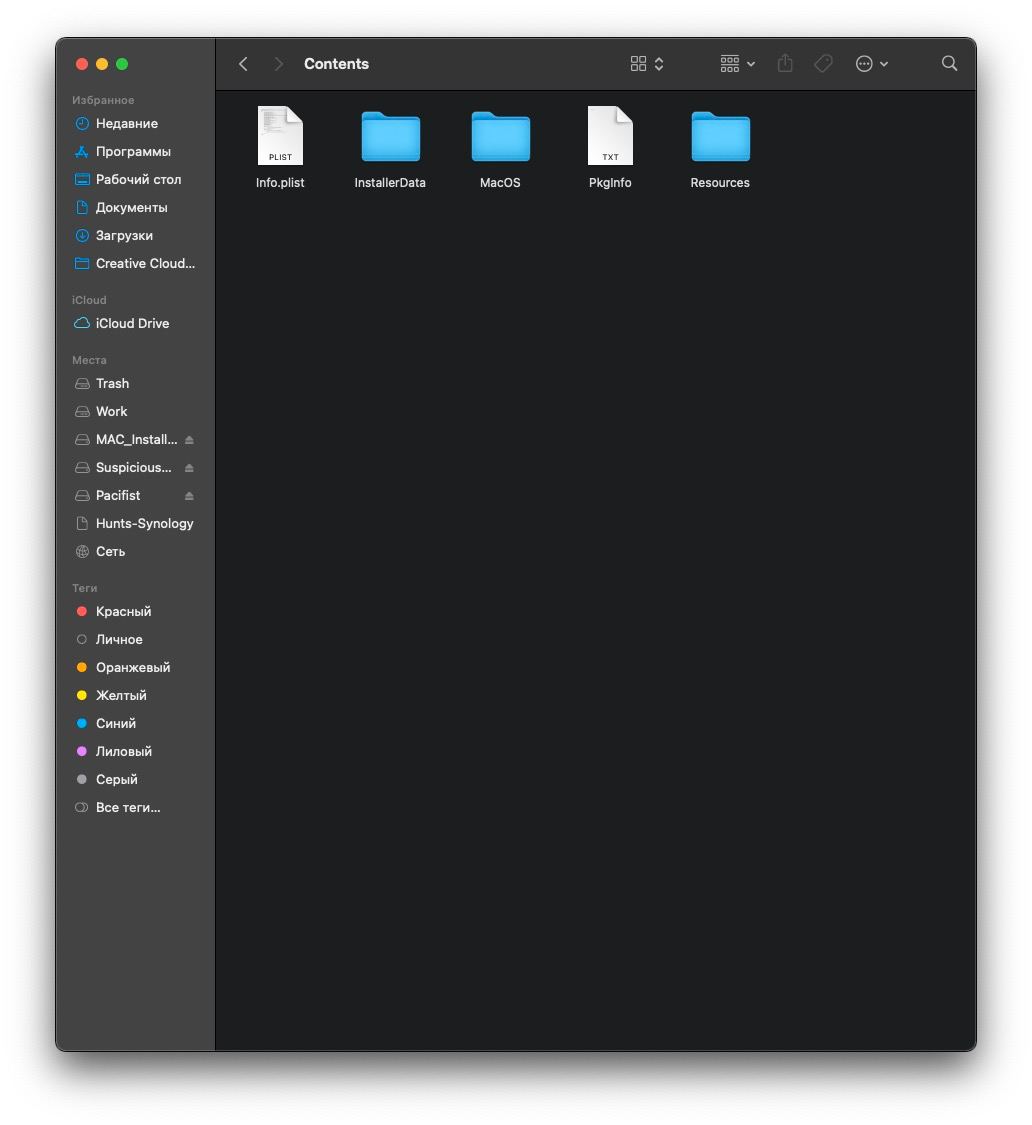1032x1125 pixels.
Task: Open search with the magnifier icon
Action: pyautogui.click(x=949, y=63)
